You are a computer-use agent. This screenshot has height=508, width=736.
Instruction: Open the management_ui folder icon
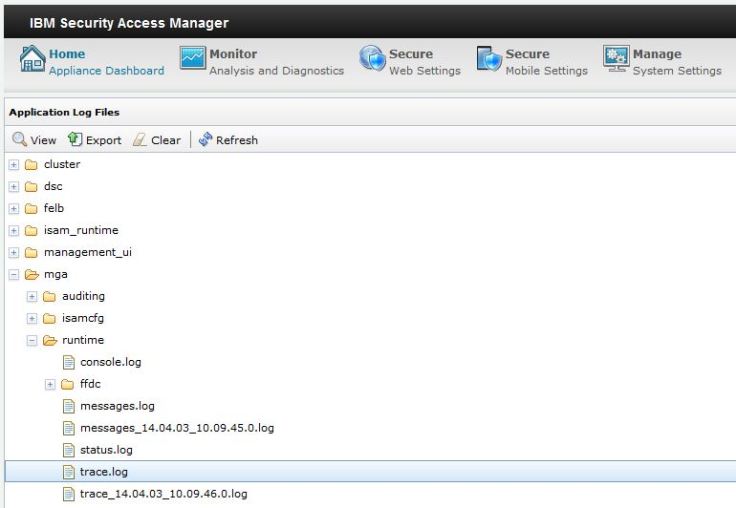coord(31,253)
